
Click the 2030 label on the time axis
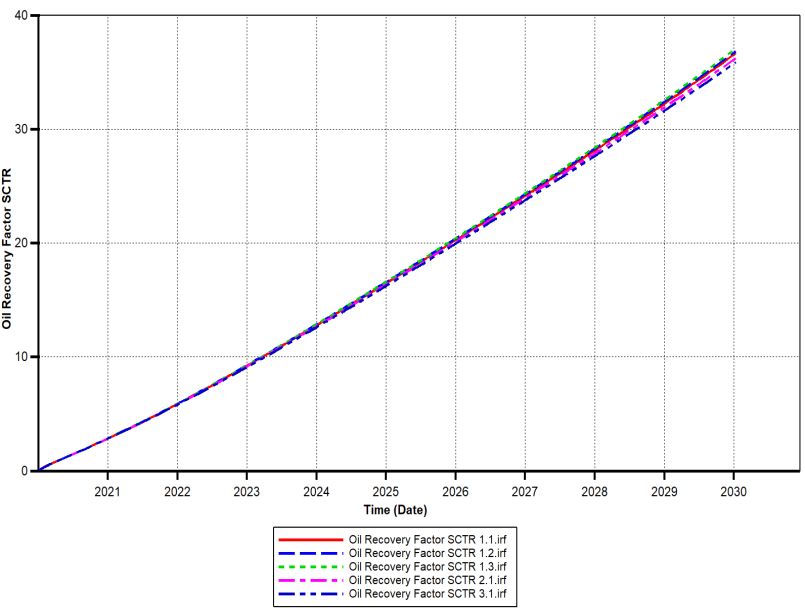coord(734,491)
